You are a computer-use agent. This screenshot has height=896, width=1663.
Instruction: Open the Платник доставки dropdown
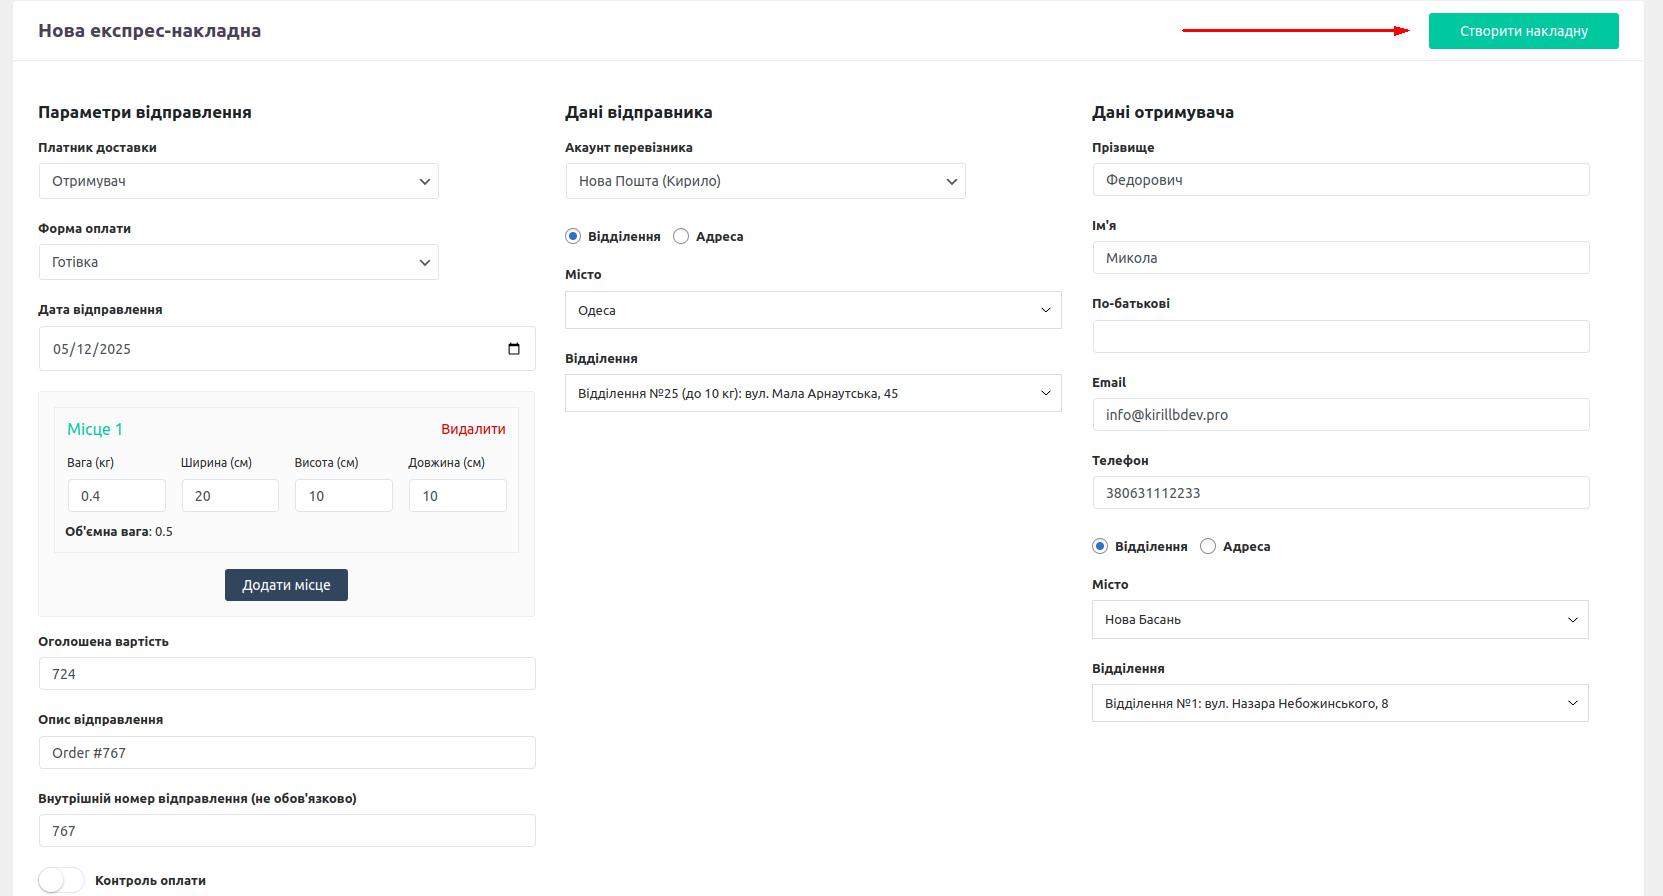click(x=239, y=181)
